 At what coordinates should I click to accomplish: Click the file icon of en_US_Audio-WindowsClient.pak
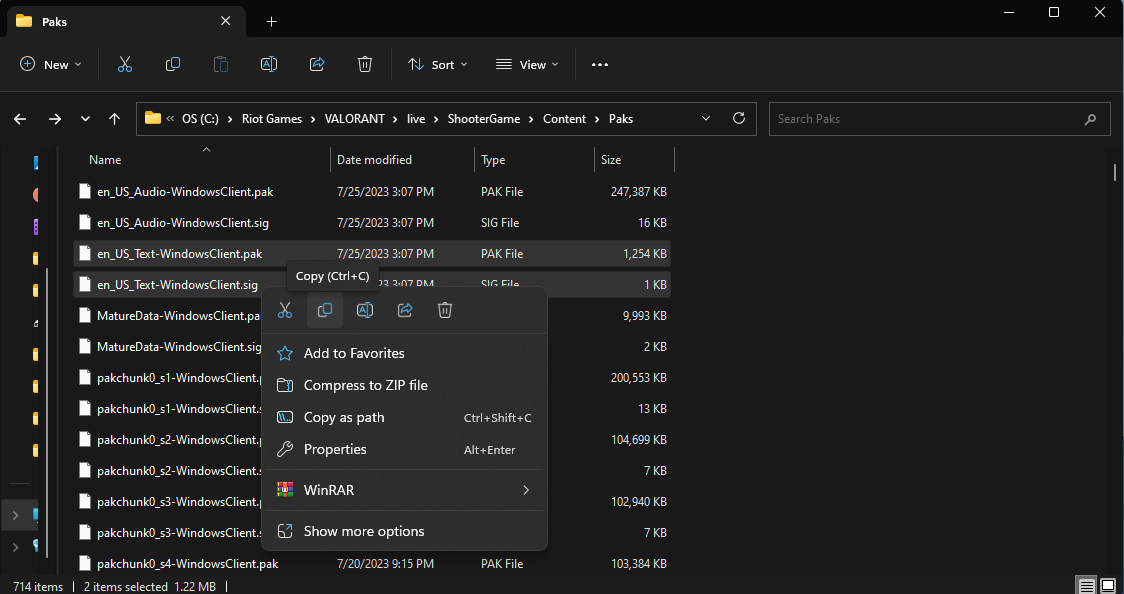[x=85, y=191]
